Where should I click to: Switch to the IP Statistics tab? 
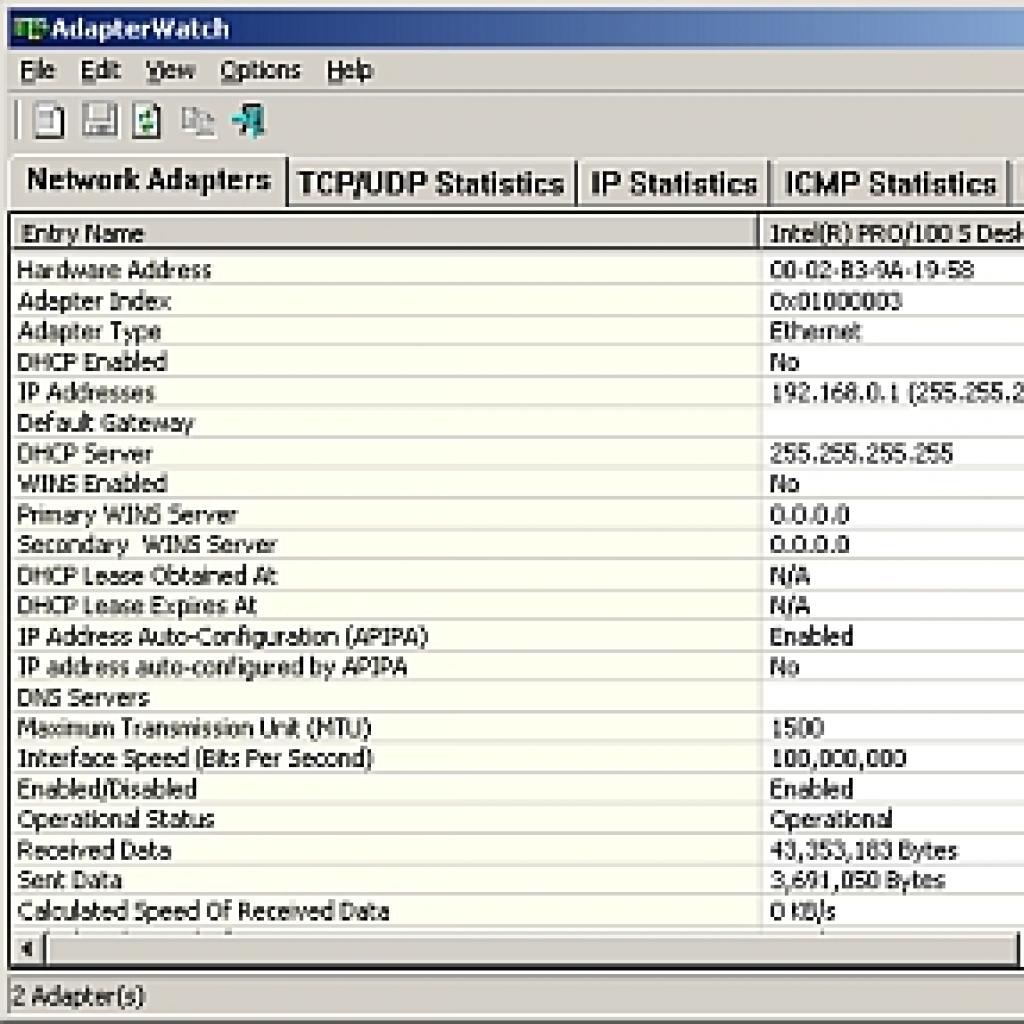[x=673, y=184]
